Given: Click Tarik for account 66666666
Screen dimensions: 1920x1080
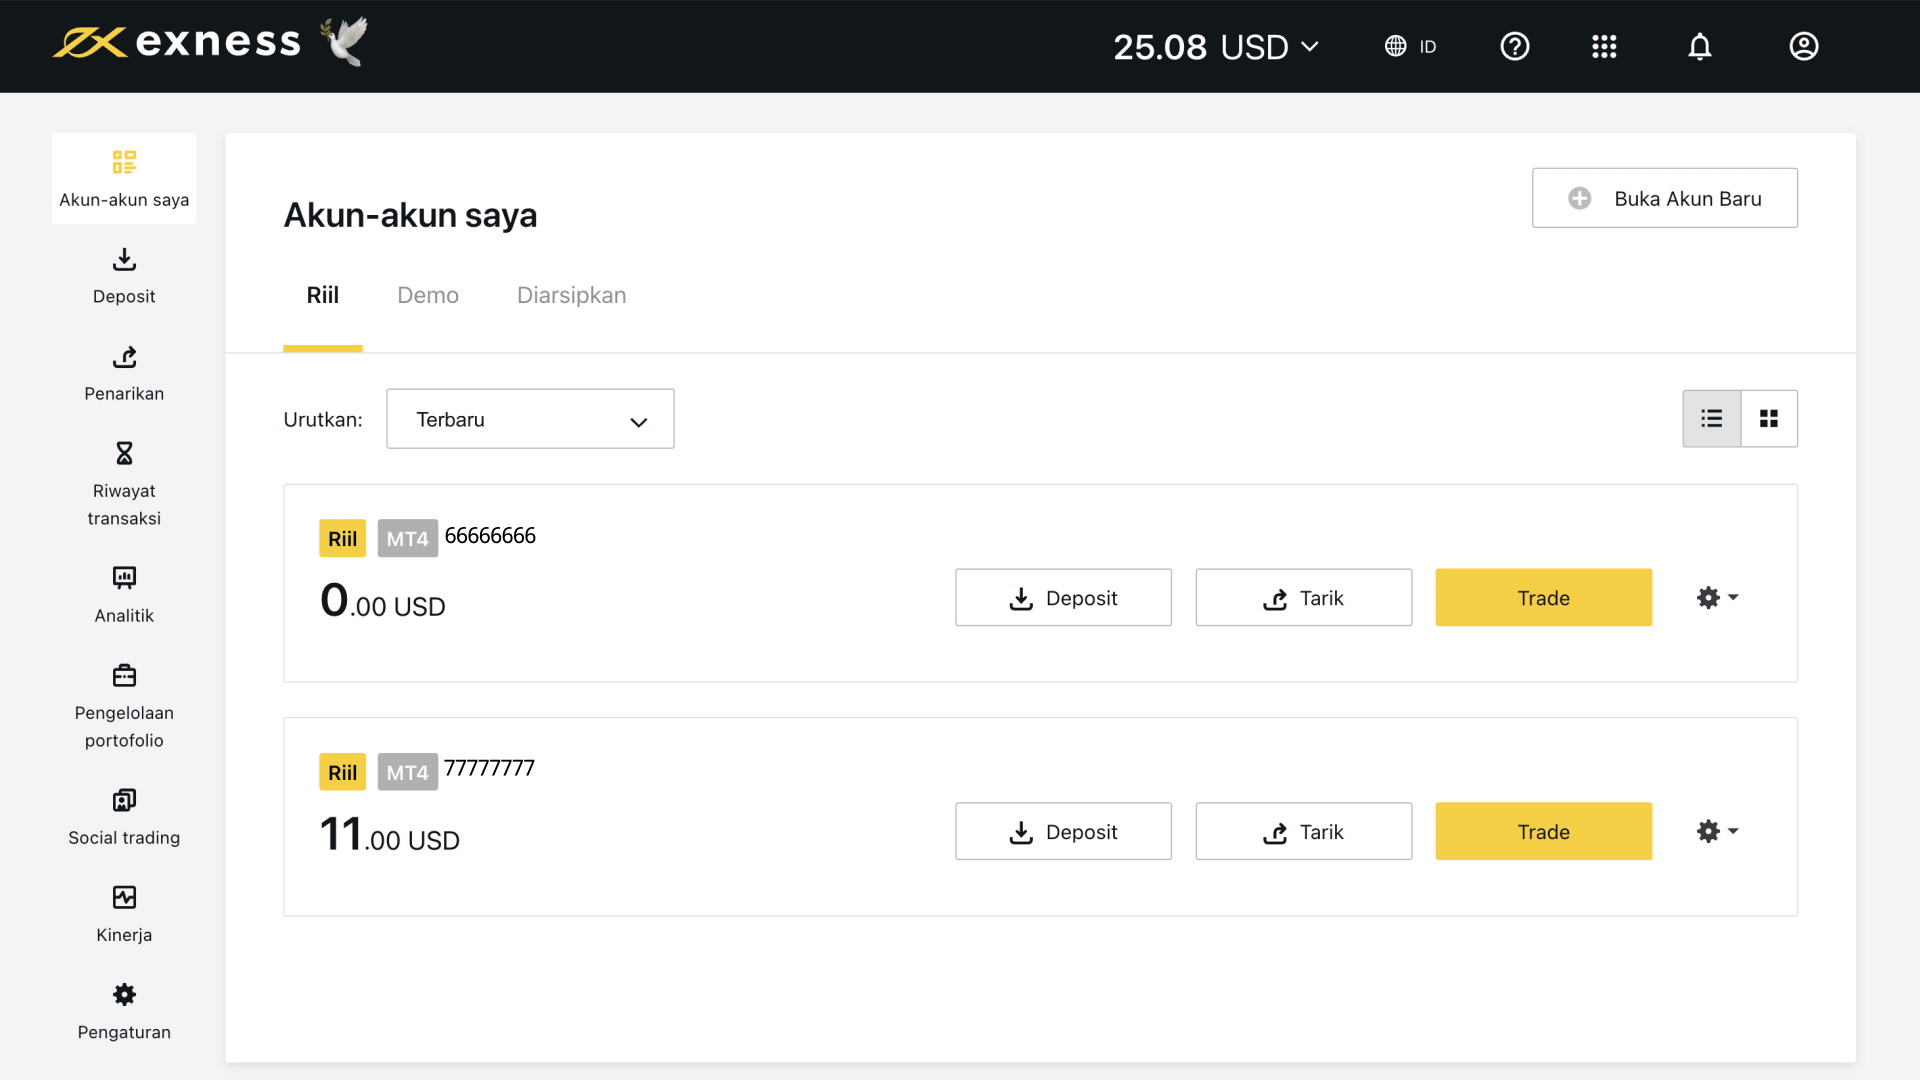Looking at the screenshot, I should pyautogui.click(x=1304, y=598).
